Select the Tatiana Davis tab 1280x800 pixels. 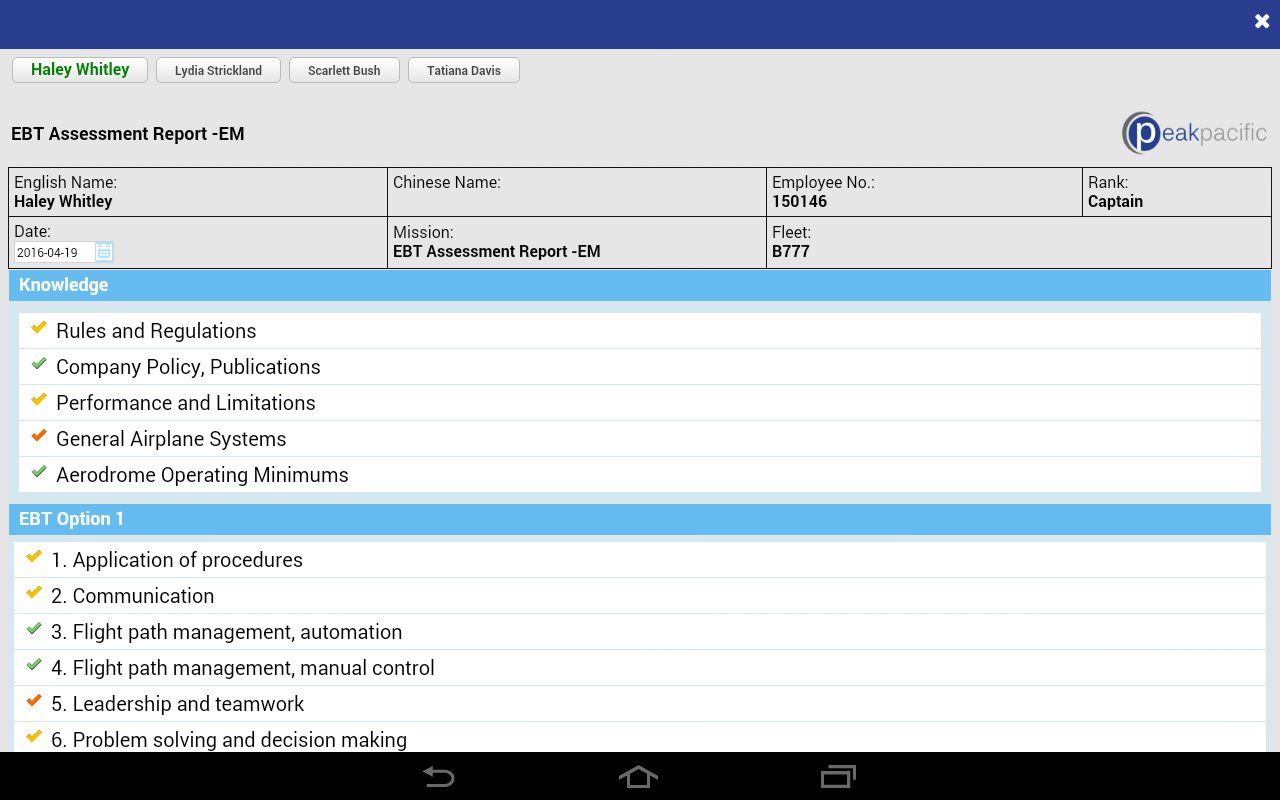pos(464,70)
